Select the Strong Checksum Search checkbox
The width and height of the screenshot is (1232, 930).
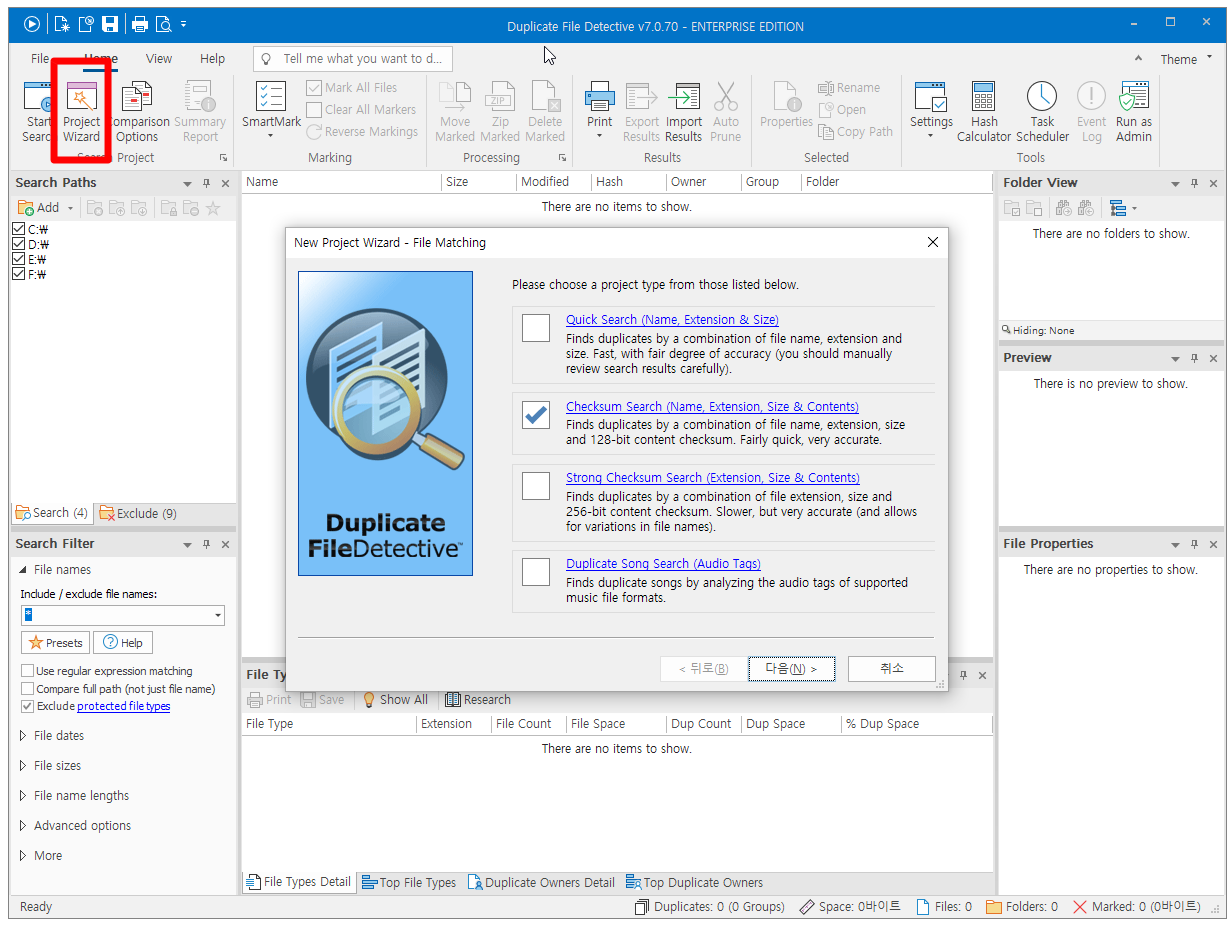(x=536, y=485)
